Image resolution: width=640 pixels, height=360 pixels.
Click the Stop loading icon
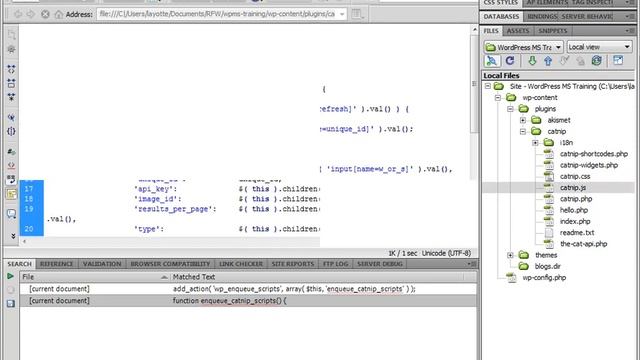tap(45, 14)
